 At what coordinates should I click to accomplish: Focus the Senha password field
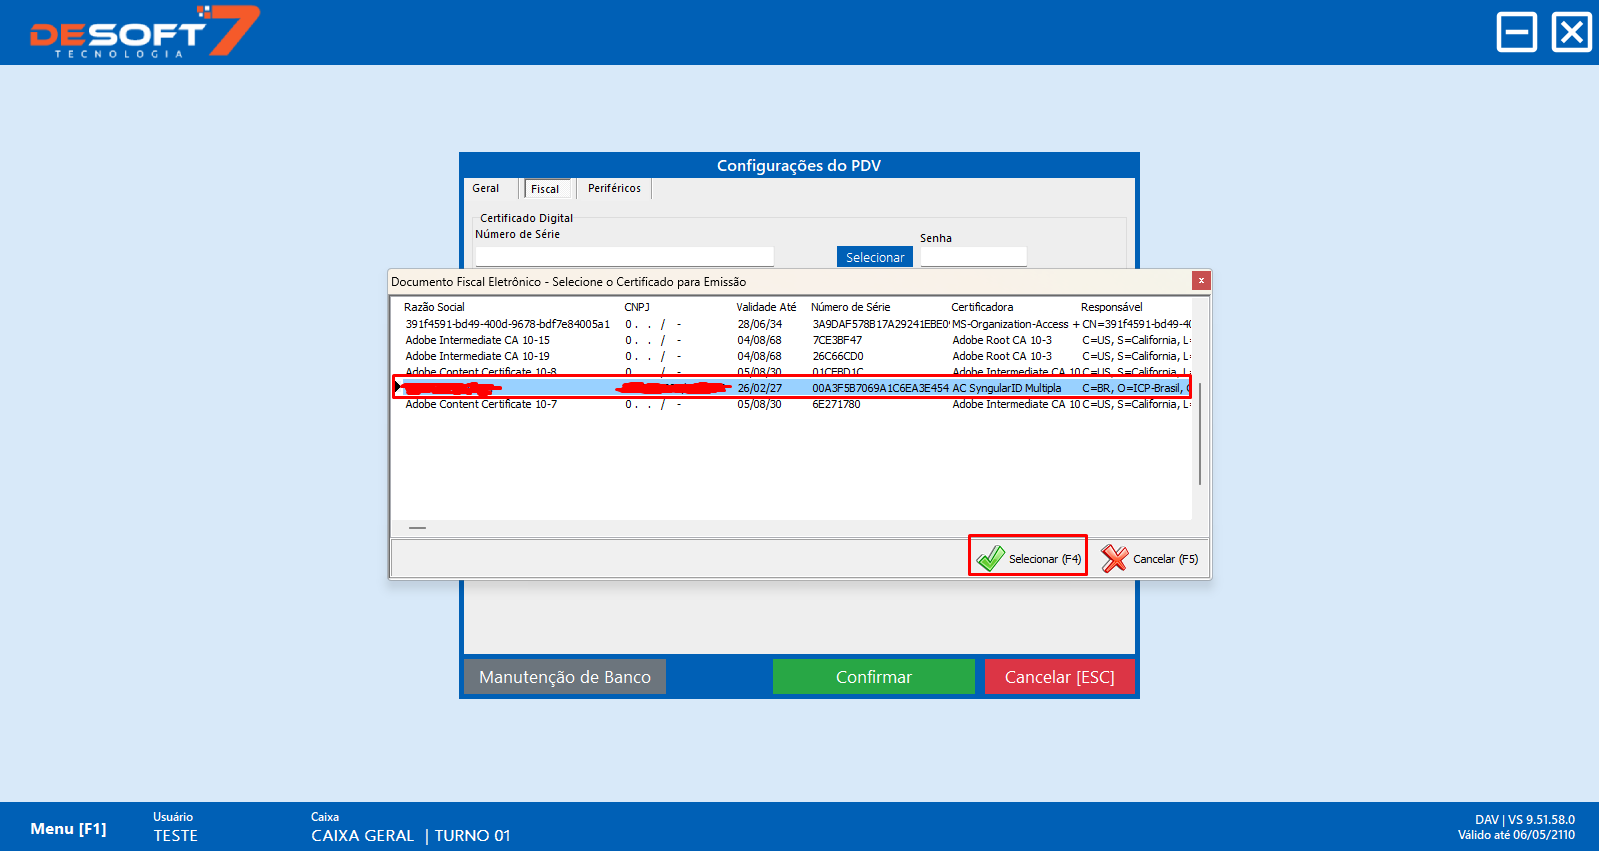pos(973,257)
